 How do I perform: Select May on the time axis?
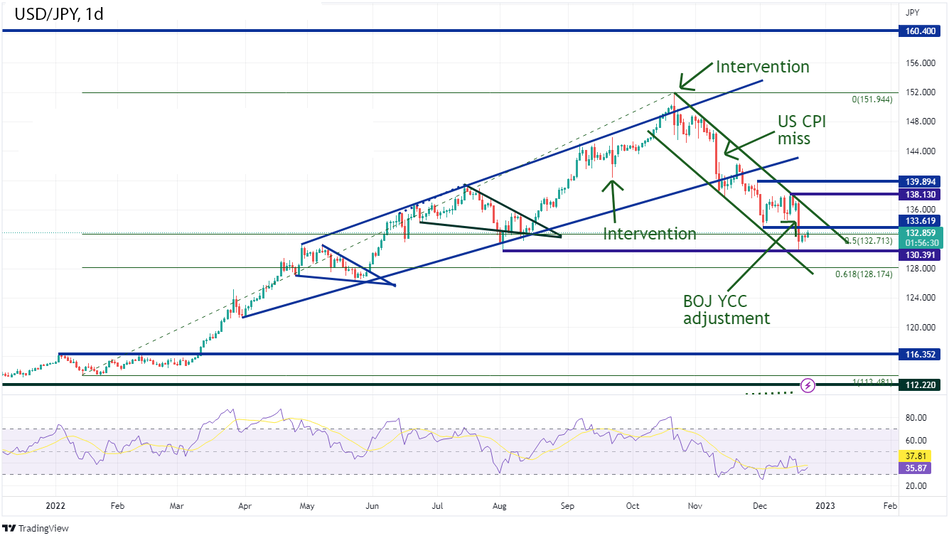click(x=307, y=506)
